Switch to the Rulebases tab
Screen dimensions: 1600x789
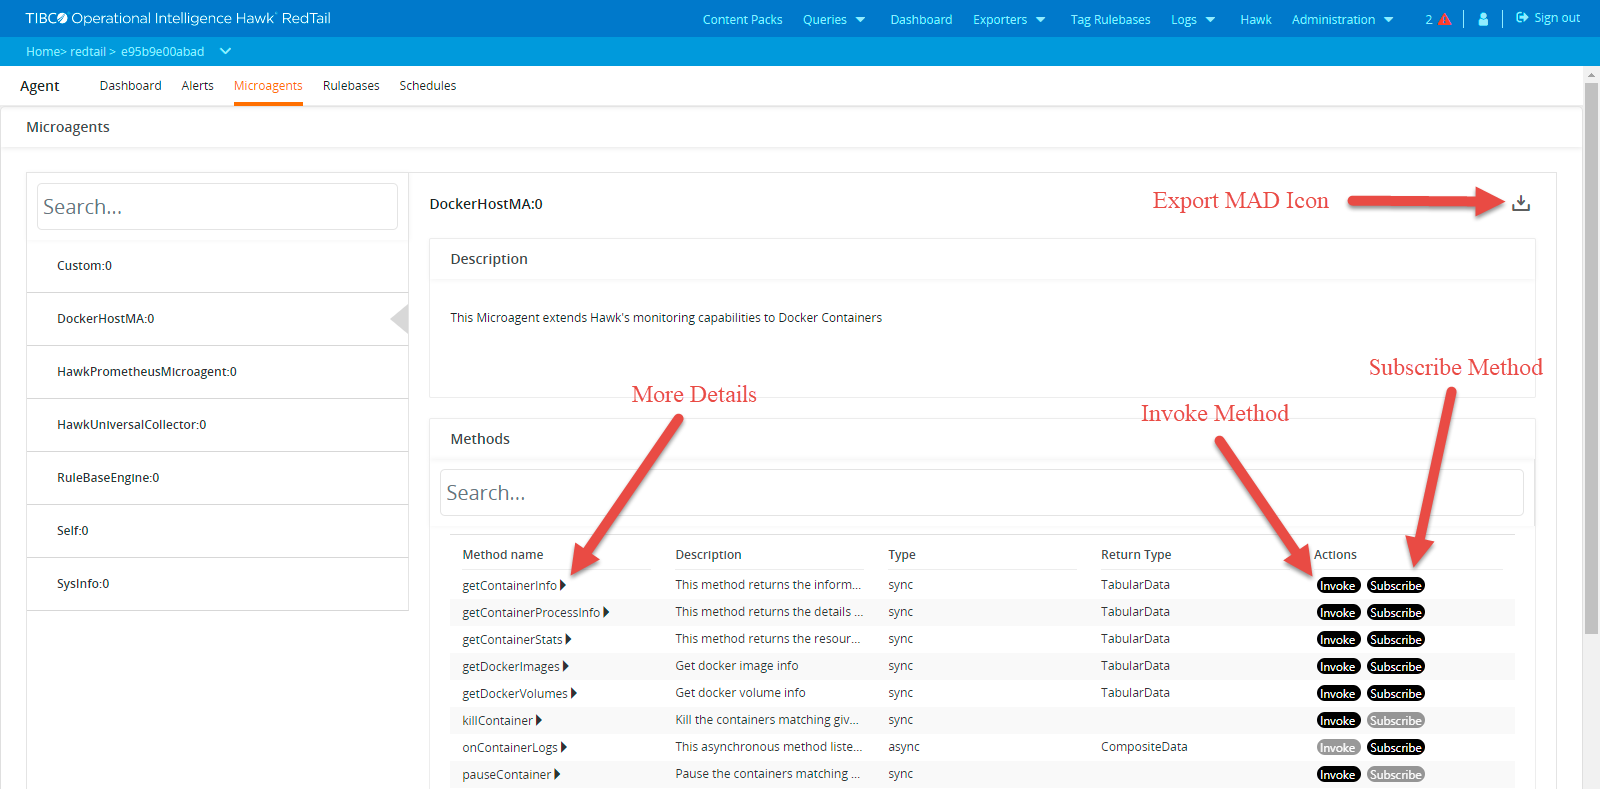351,86
